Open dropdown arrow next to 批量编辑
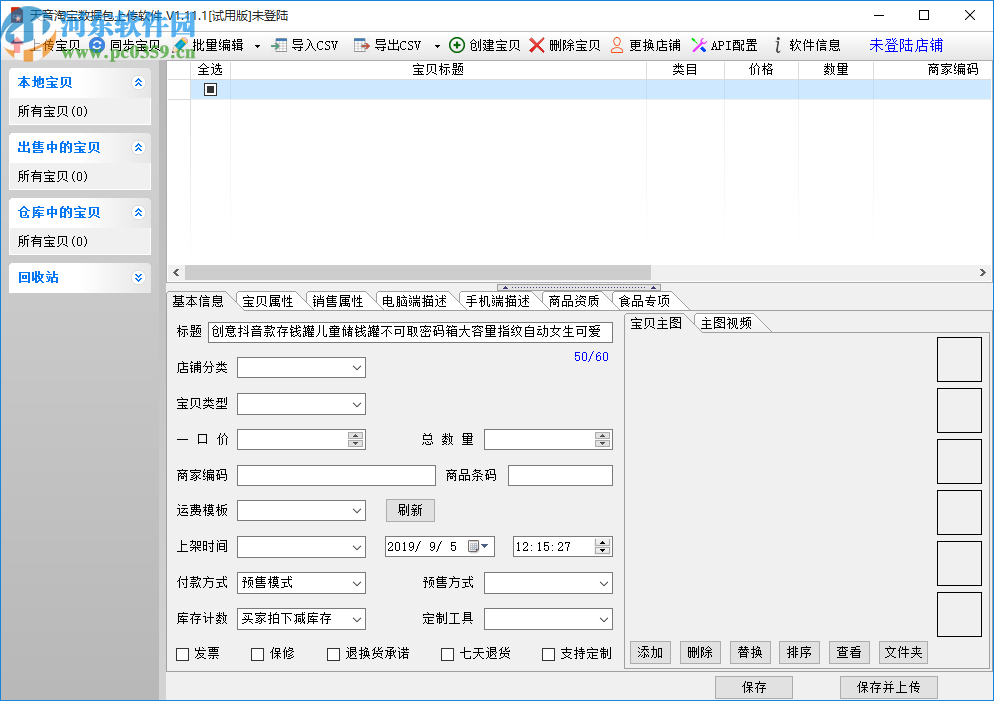The height and width of the screenshot is (701, 994). (x=257, y=46)
